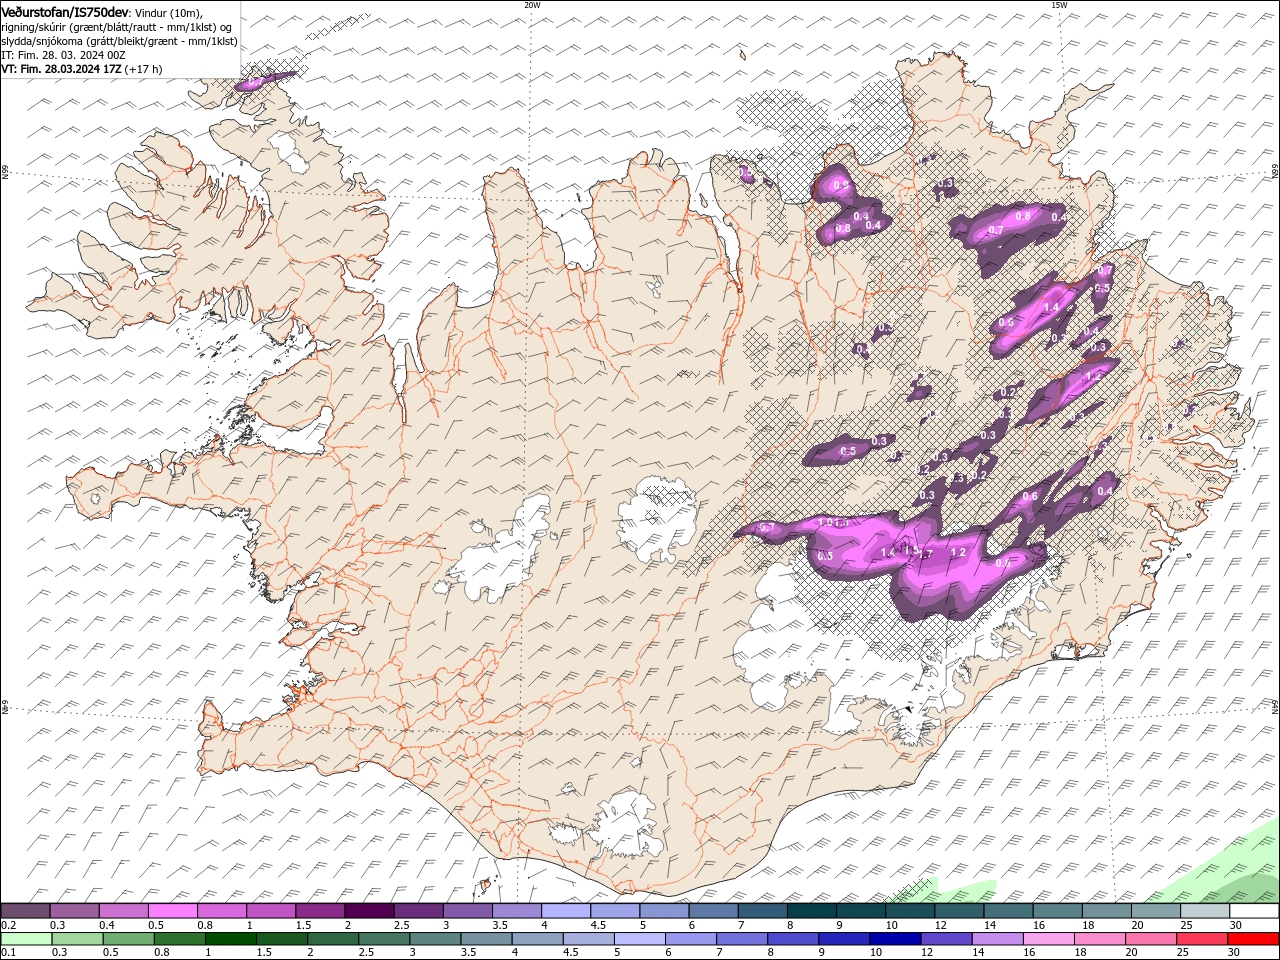
Task: Pick the upper legend swatch starting at 0.2
Action: pos(25,911)
